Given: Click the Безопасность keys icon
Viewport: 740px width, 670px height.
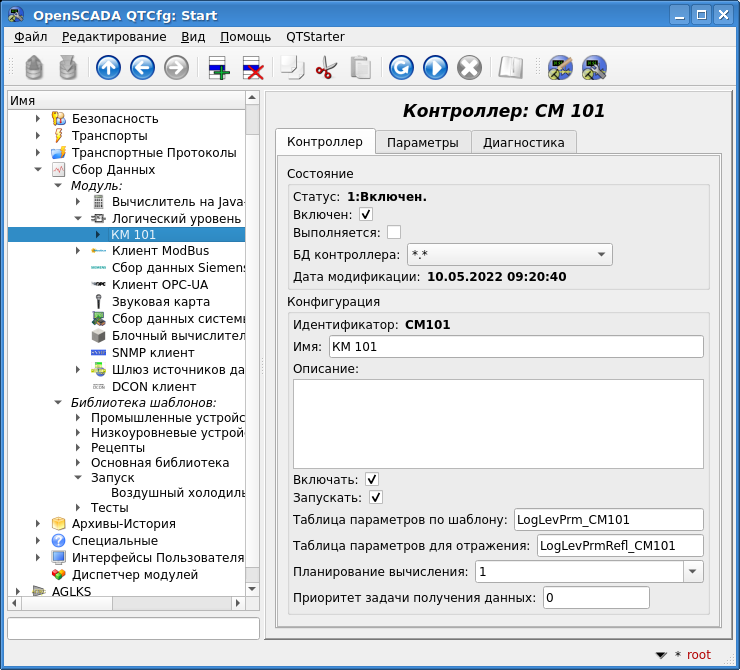Looking at the screenshot, I should [x=59, y=118].
